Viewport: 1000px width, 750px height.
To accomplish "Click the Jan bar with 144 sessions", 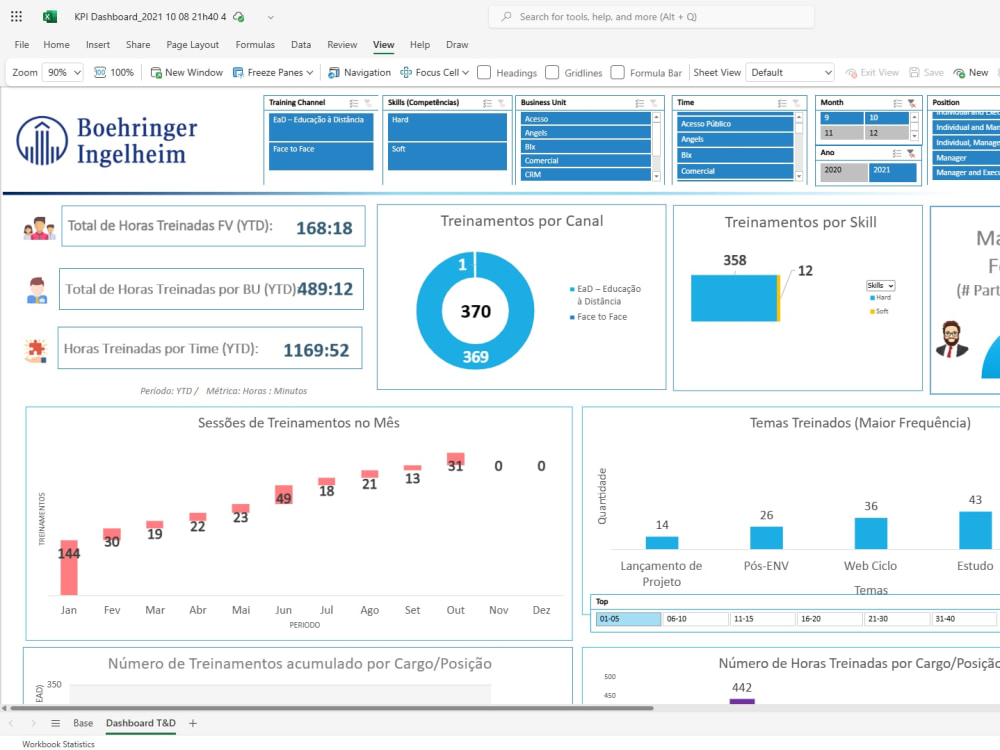I will click(x=69, y=568).
